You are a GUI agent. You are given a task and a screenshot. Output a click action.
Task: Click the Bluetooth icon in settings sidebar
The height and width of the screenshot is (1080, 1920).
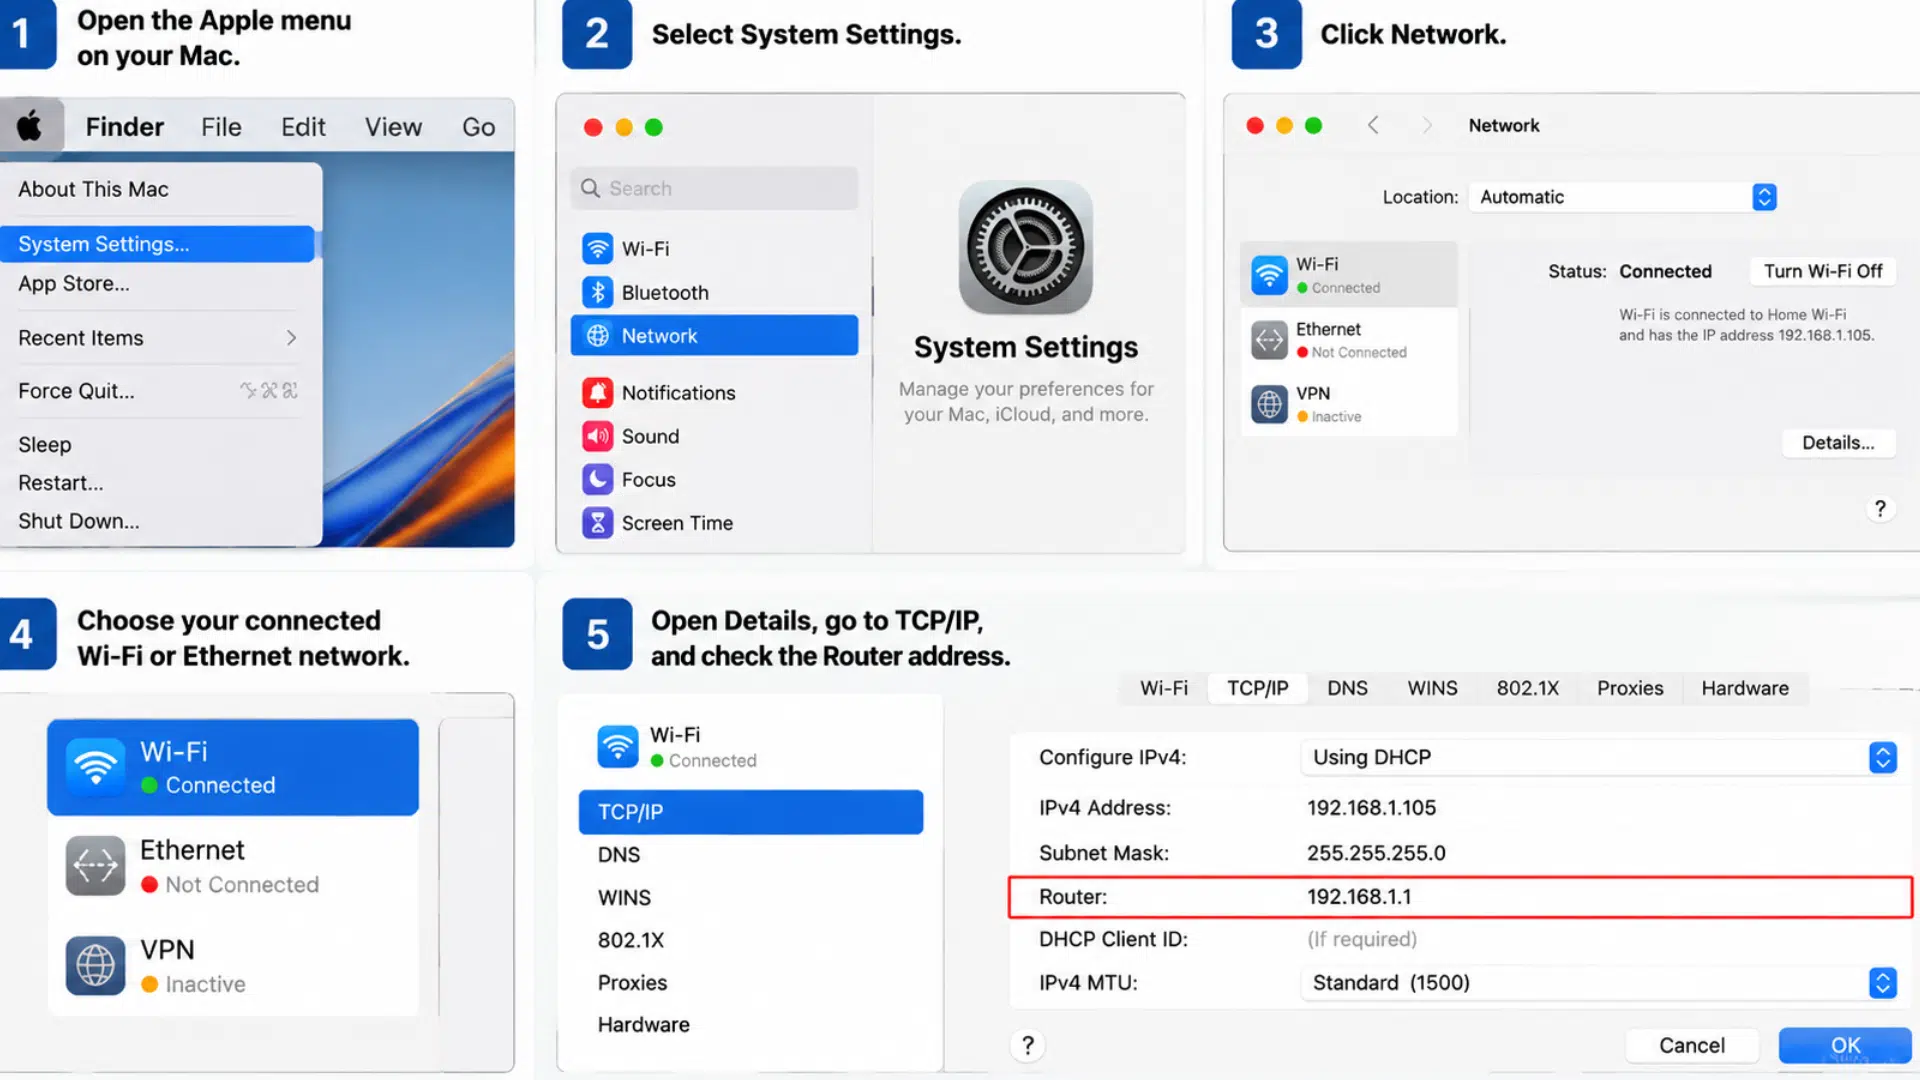click(x=597, y=292)
